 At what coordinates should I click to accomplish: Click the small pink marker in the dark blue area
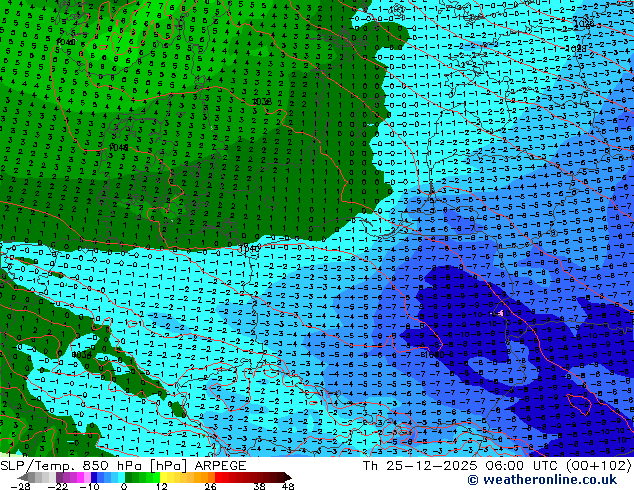(501, 313)
